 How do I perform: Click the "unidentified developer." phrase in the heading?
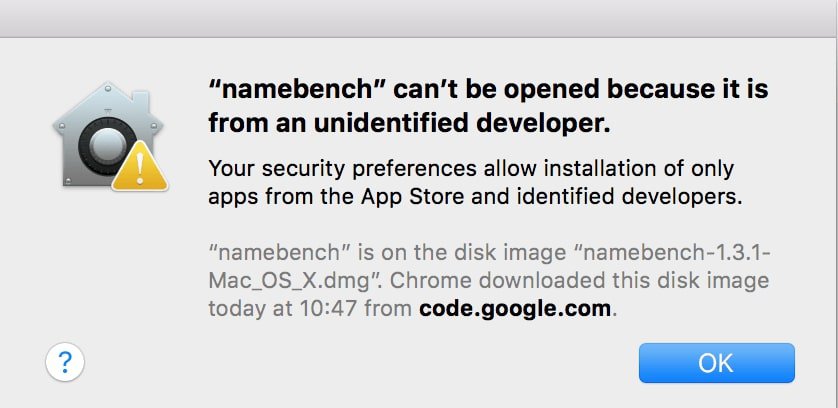pos(462,124)
